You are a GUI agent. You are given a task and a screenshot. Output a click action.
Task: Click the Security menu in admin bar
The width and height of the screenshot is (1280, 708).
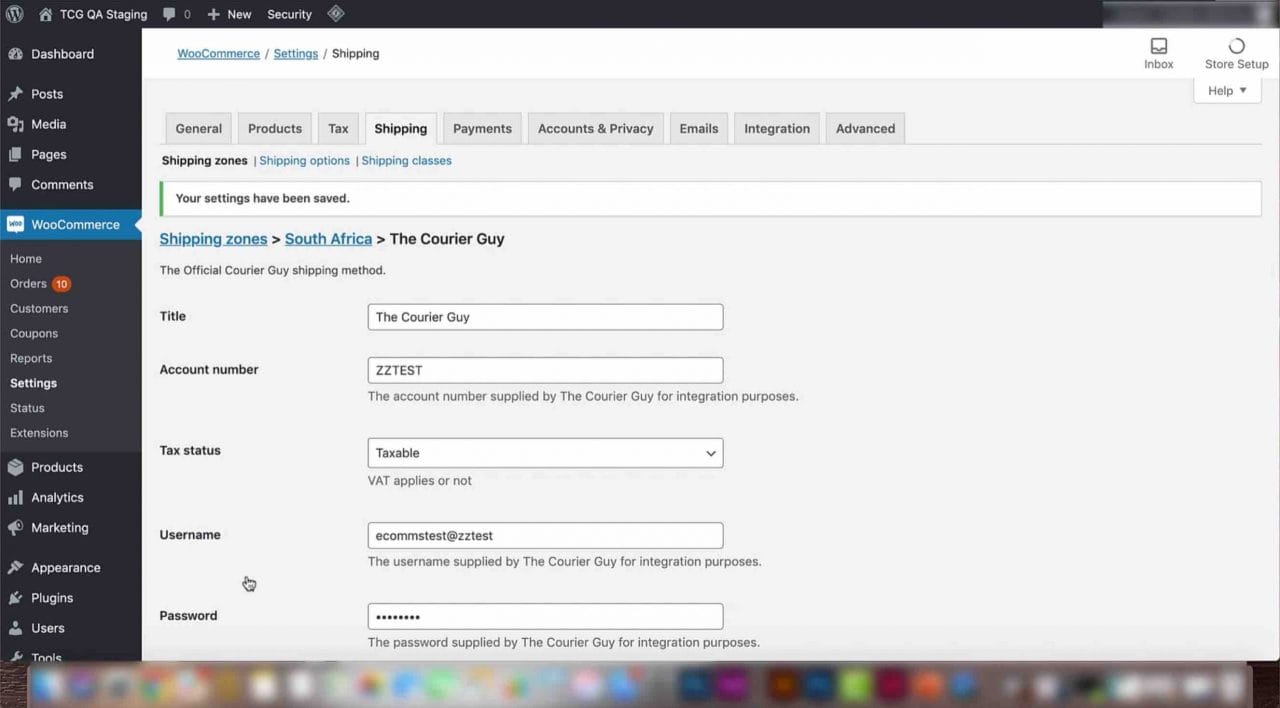pyautogui.click(x=289, y=14)
